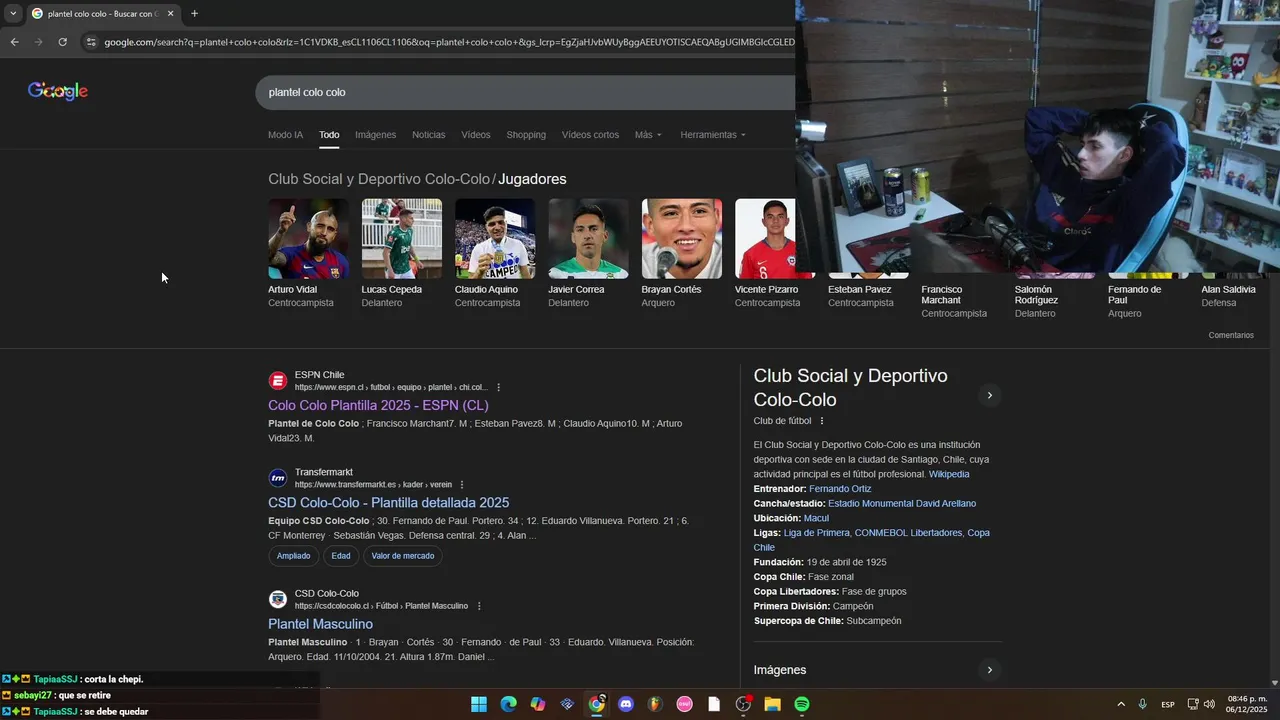Click Esteban Pavez player name

(x=859, y=290)
